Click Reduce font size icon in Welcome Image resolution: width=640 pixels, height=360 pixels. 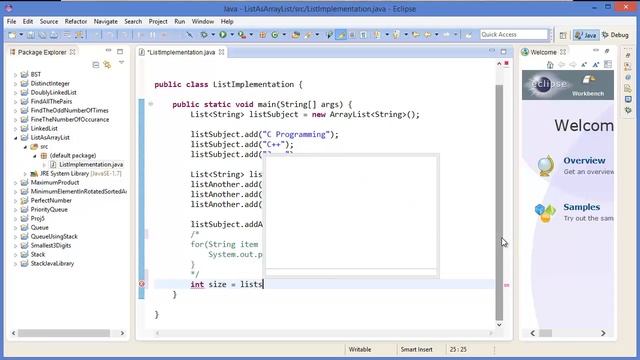pyautogui.click(x=584, y=65)
